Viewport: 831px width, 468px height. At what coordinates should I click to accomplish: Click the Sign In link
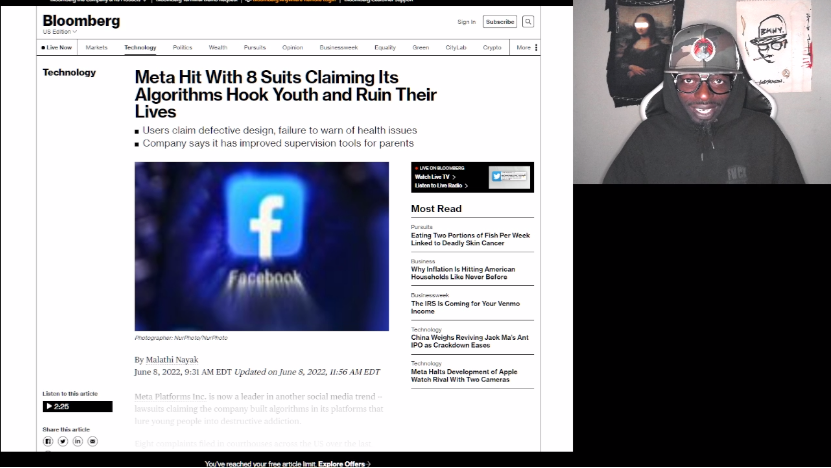point(466,21)
